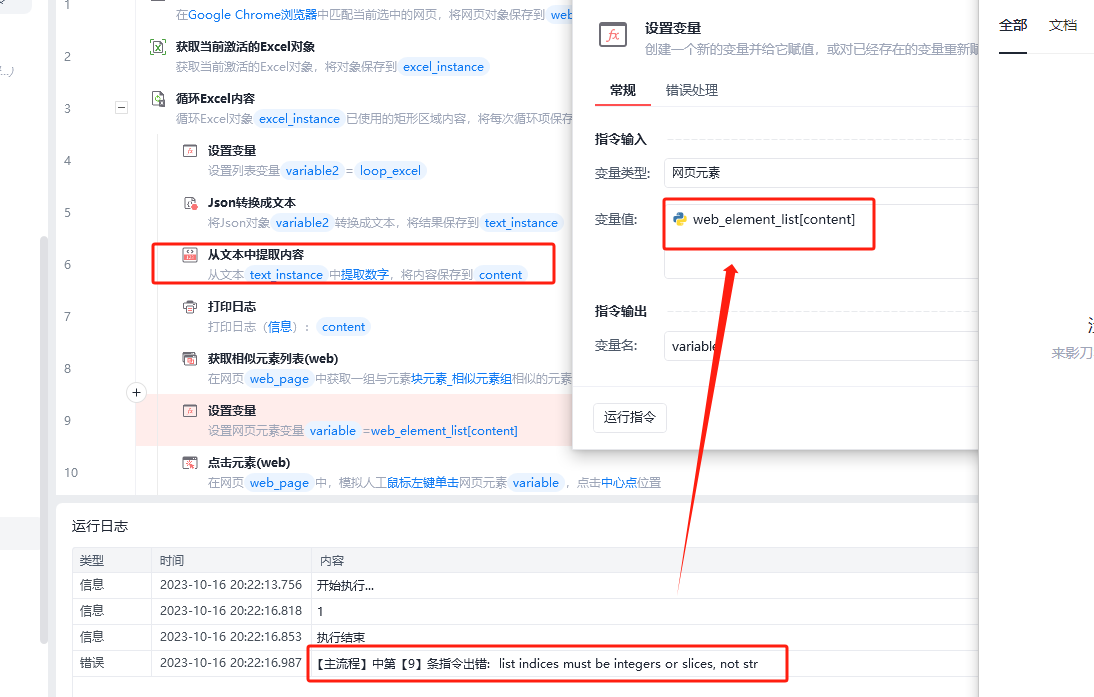Click the 错误 type cell in log

[91, 663]
